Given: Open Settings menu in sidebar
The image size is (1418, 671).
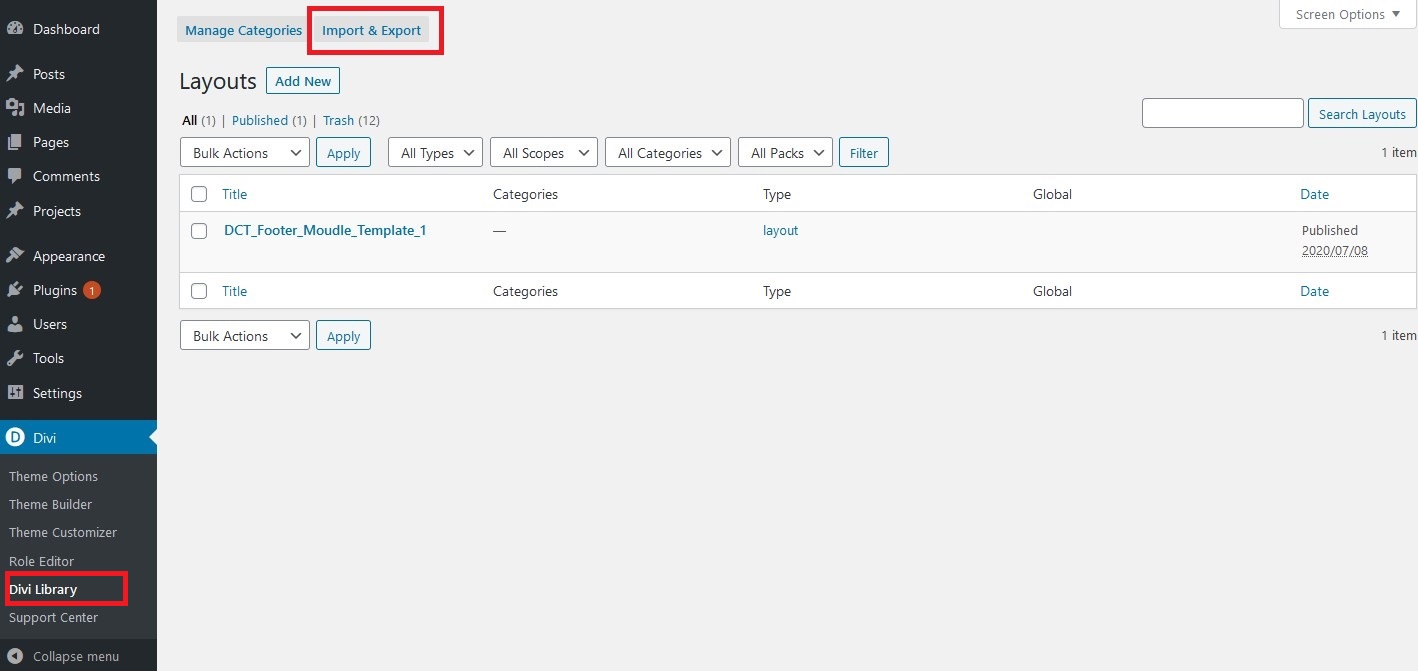Looking at the screenshot, I should click(x=57, y=393).
